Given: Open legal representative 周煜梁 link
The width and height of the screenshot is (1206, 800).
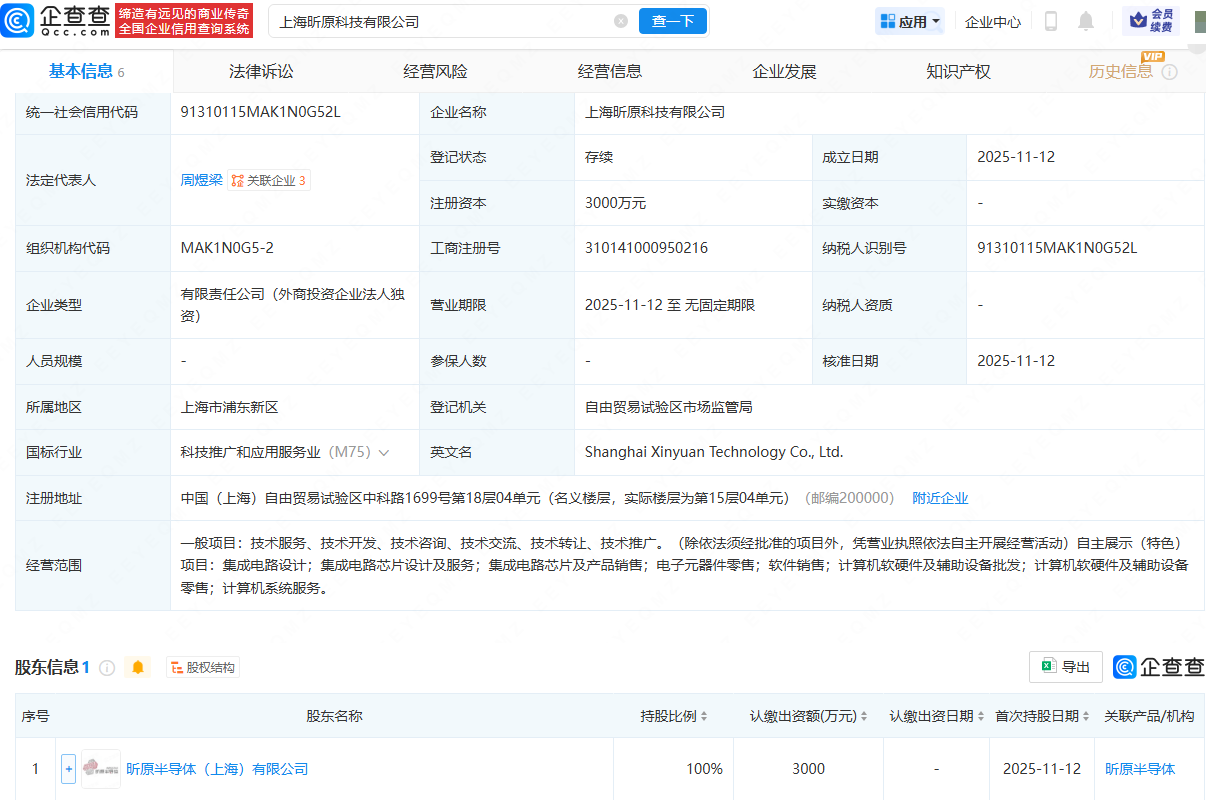Looking at the screenshot, I should click(201, 180).
